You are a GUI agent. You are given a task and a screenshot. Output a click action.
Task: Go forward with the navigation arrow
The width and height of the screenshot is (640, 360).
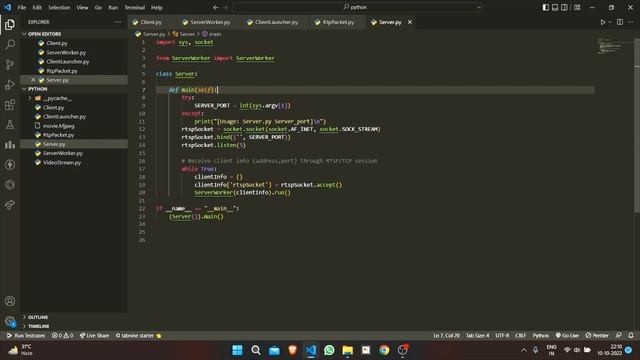click(x=226, y=7)
